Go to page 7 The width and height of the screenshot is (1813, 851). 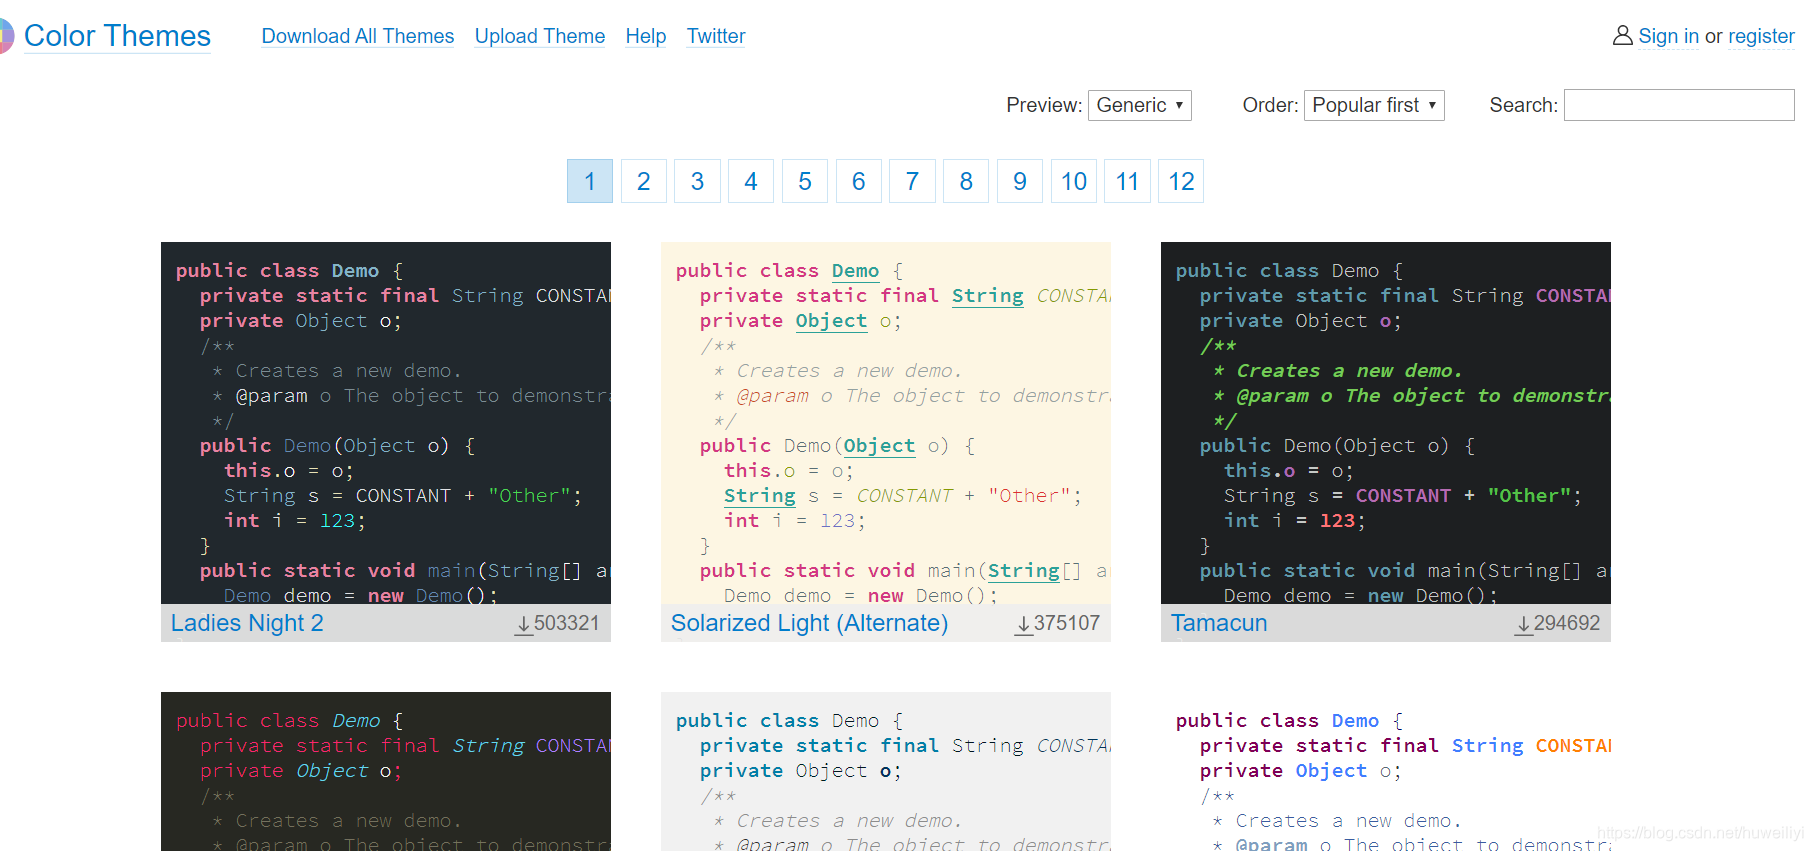coord(912,181)
